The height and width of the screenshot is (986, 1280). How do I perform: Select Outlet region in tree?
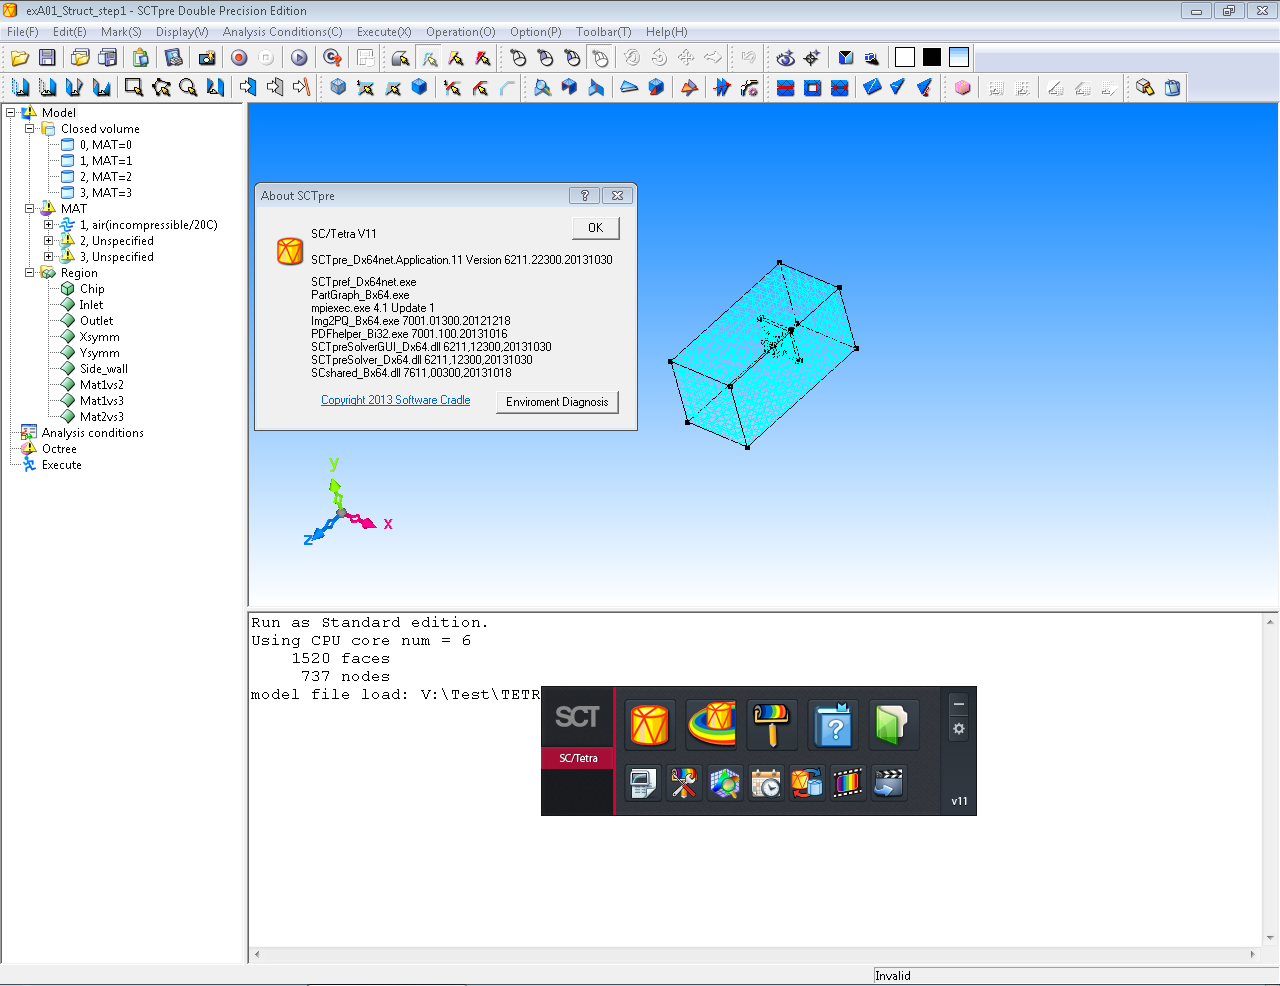(x=96, y=321)
